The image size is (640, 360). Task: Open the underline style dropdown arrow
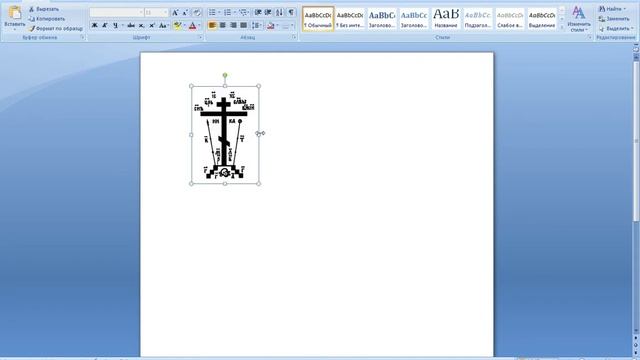(x=122, y=25)
